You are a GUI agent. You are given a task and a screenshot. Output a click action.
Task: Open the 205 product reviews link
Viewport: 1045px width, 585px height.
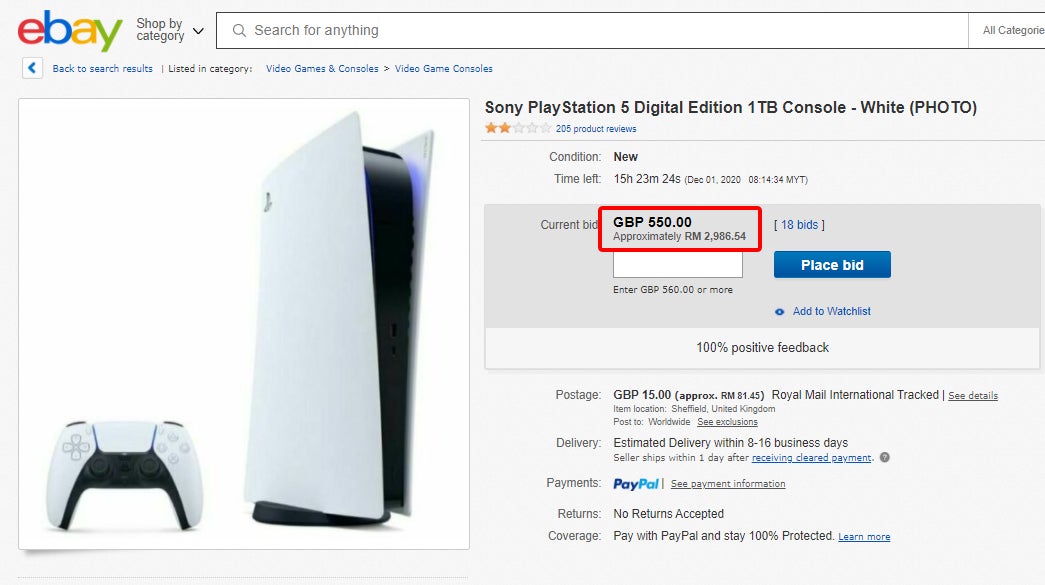point(596,129)
